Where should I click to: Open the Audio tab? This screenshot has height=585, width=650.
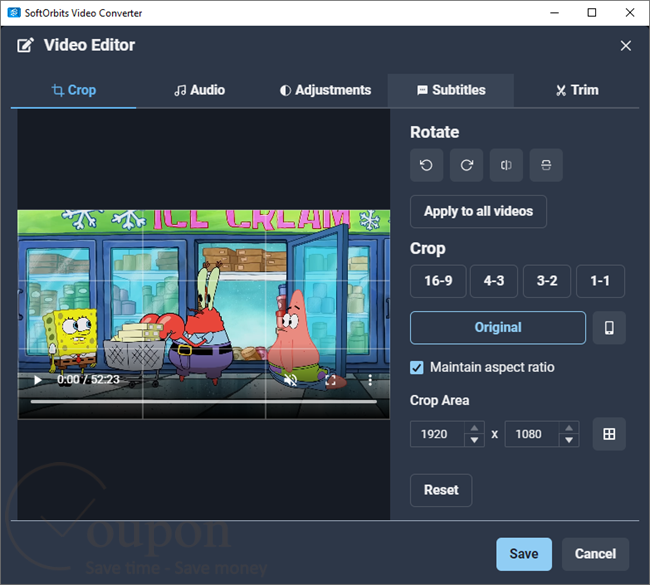click(x=199, y=90)
